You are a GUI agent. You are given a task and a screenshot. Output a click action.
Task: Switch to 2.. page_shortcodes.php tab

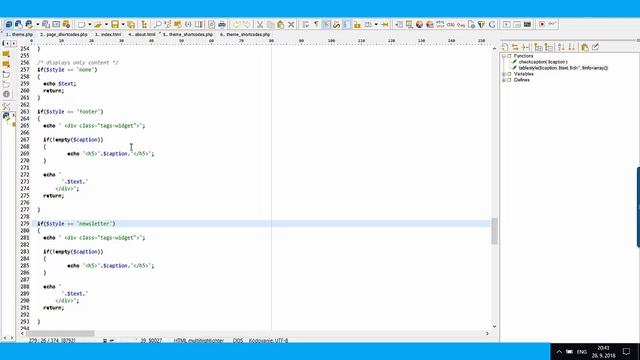[64, 35]
